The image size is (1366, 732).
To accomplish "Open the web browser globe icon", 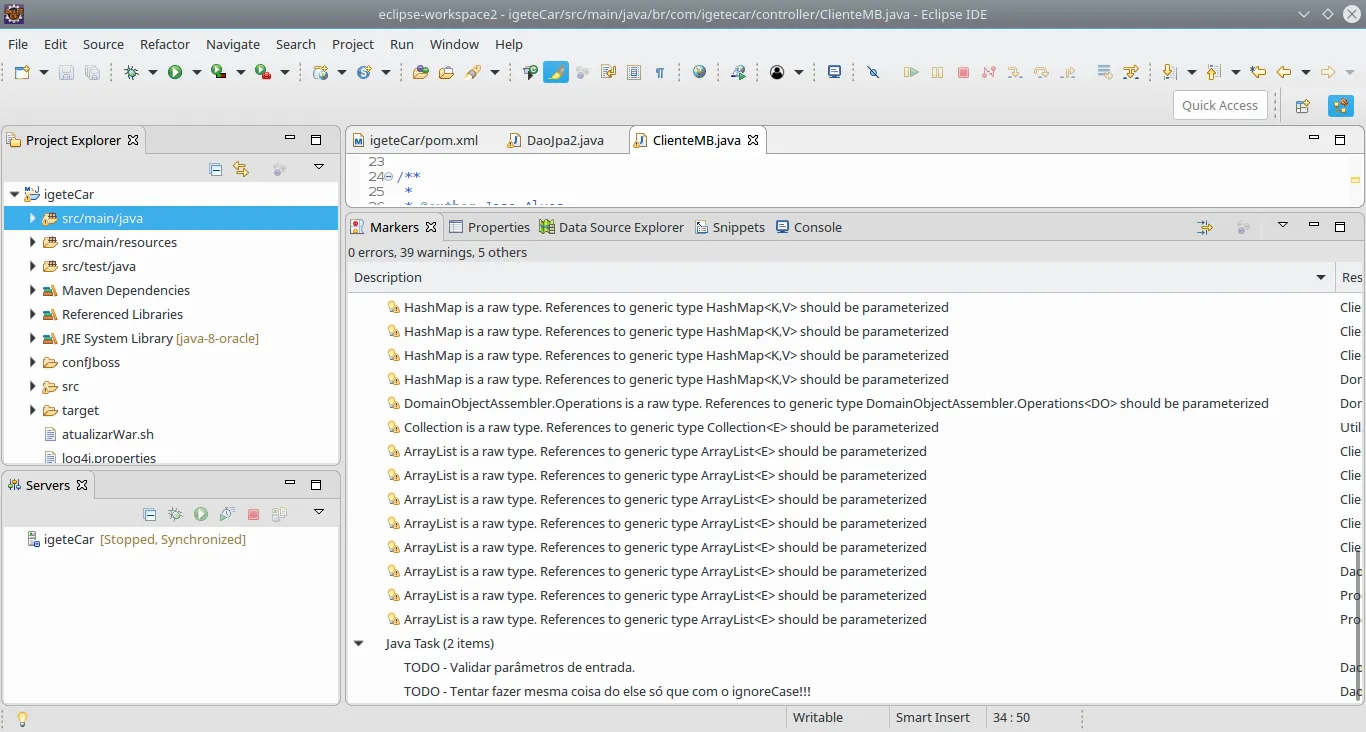I will click(699, 72).
